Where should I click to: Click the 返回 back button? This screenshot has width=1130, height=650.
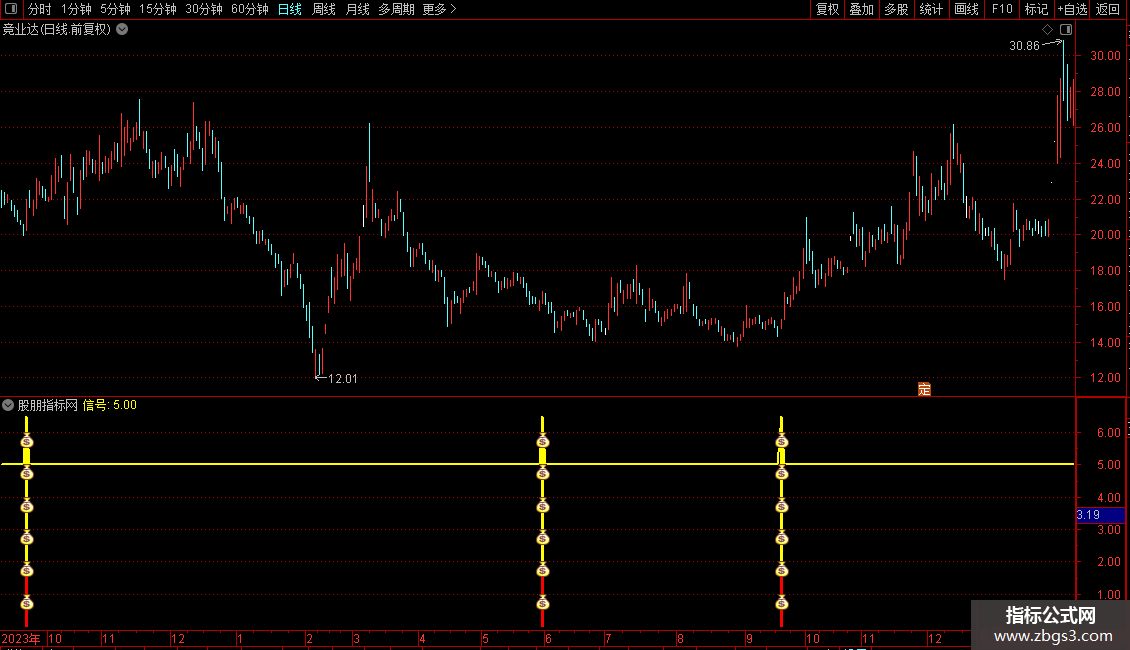tap(1108, 9)
